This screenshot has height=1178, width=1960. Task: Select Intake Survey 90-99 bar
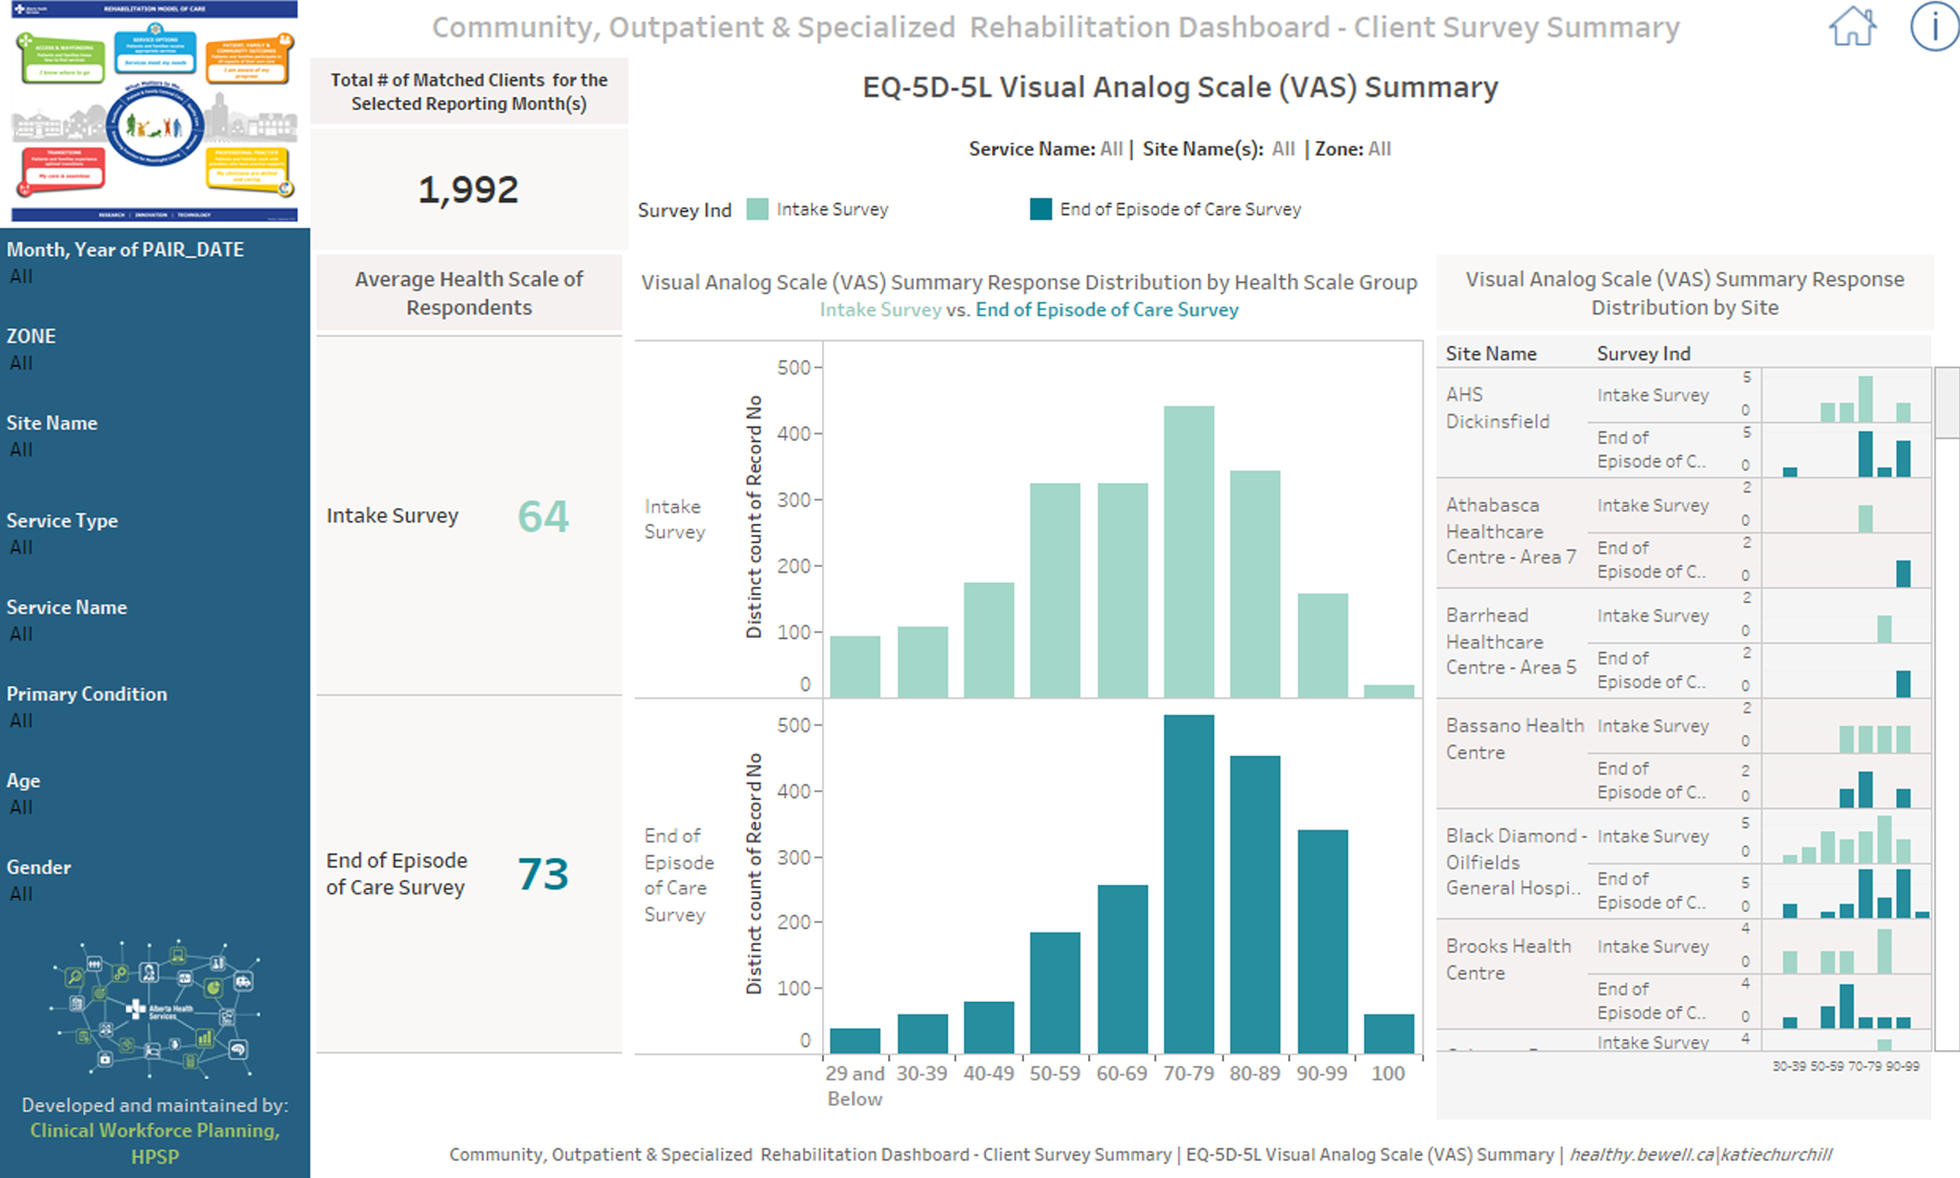tap(1323, 645)
